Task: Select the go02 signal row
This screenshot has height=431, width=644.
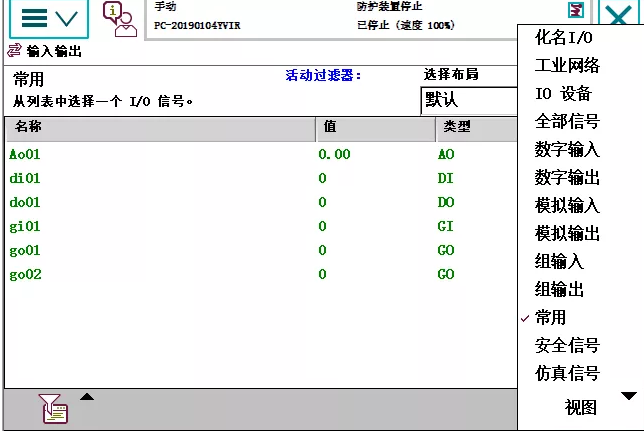Action: click(x=261, y=274)
